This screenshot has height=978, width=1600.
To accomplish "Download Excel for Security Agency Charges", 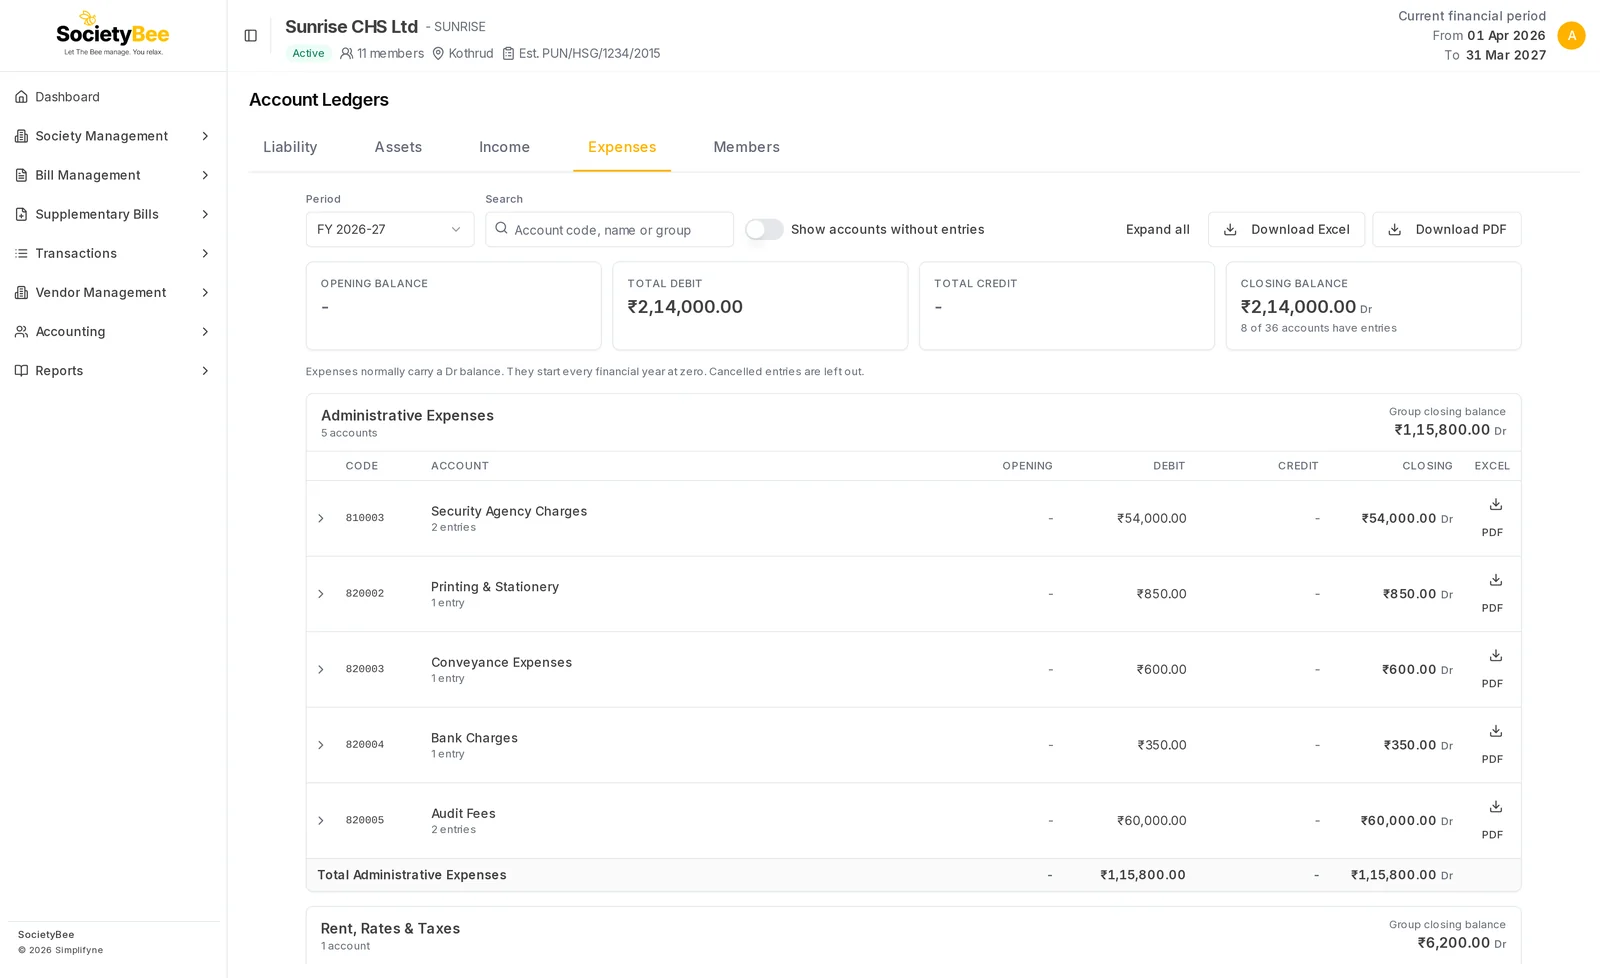I will pos(1495,504).
